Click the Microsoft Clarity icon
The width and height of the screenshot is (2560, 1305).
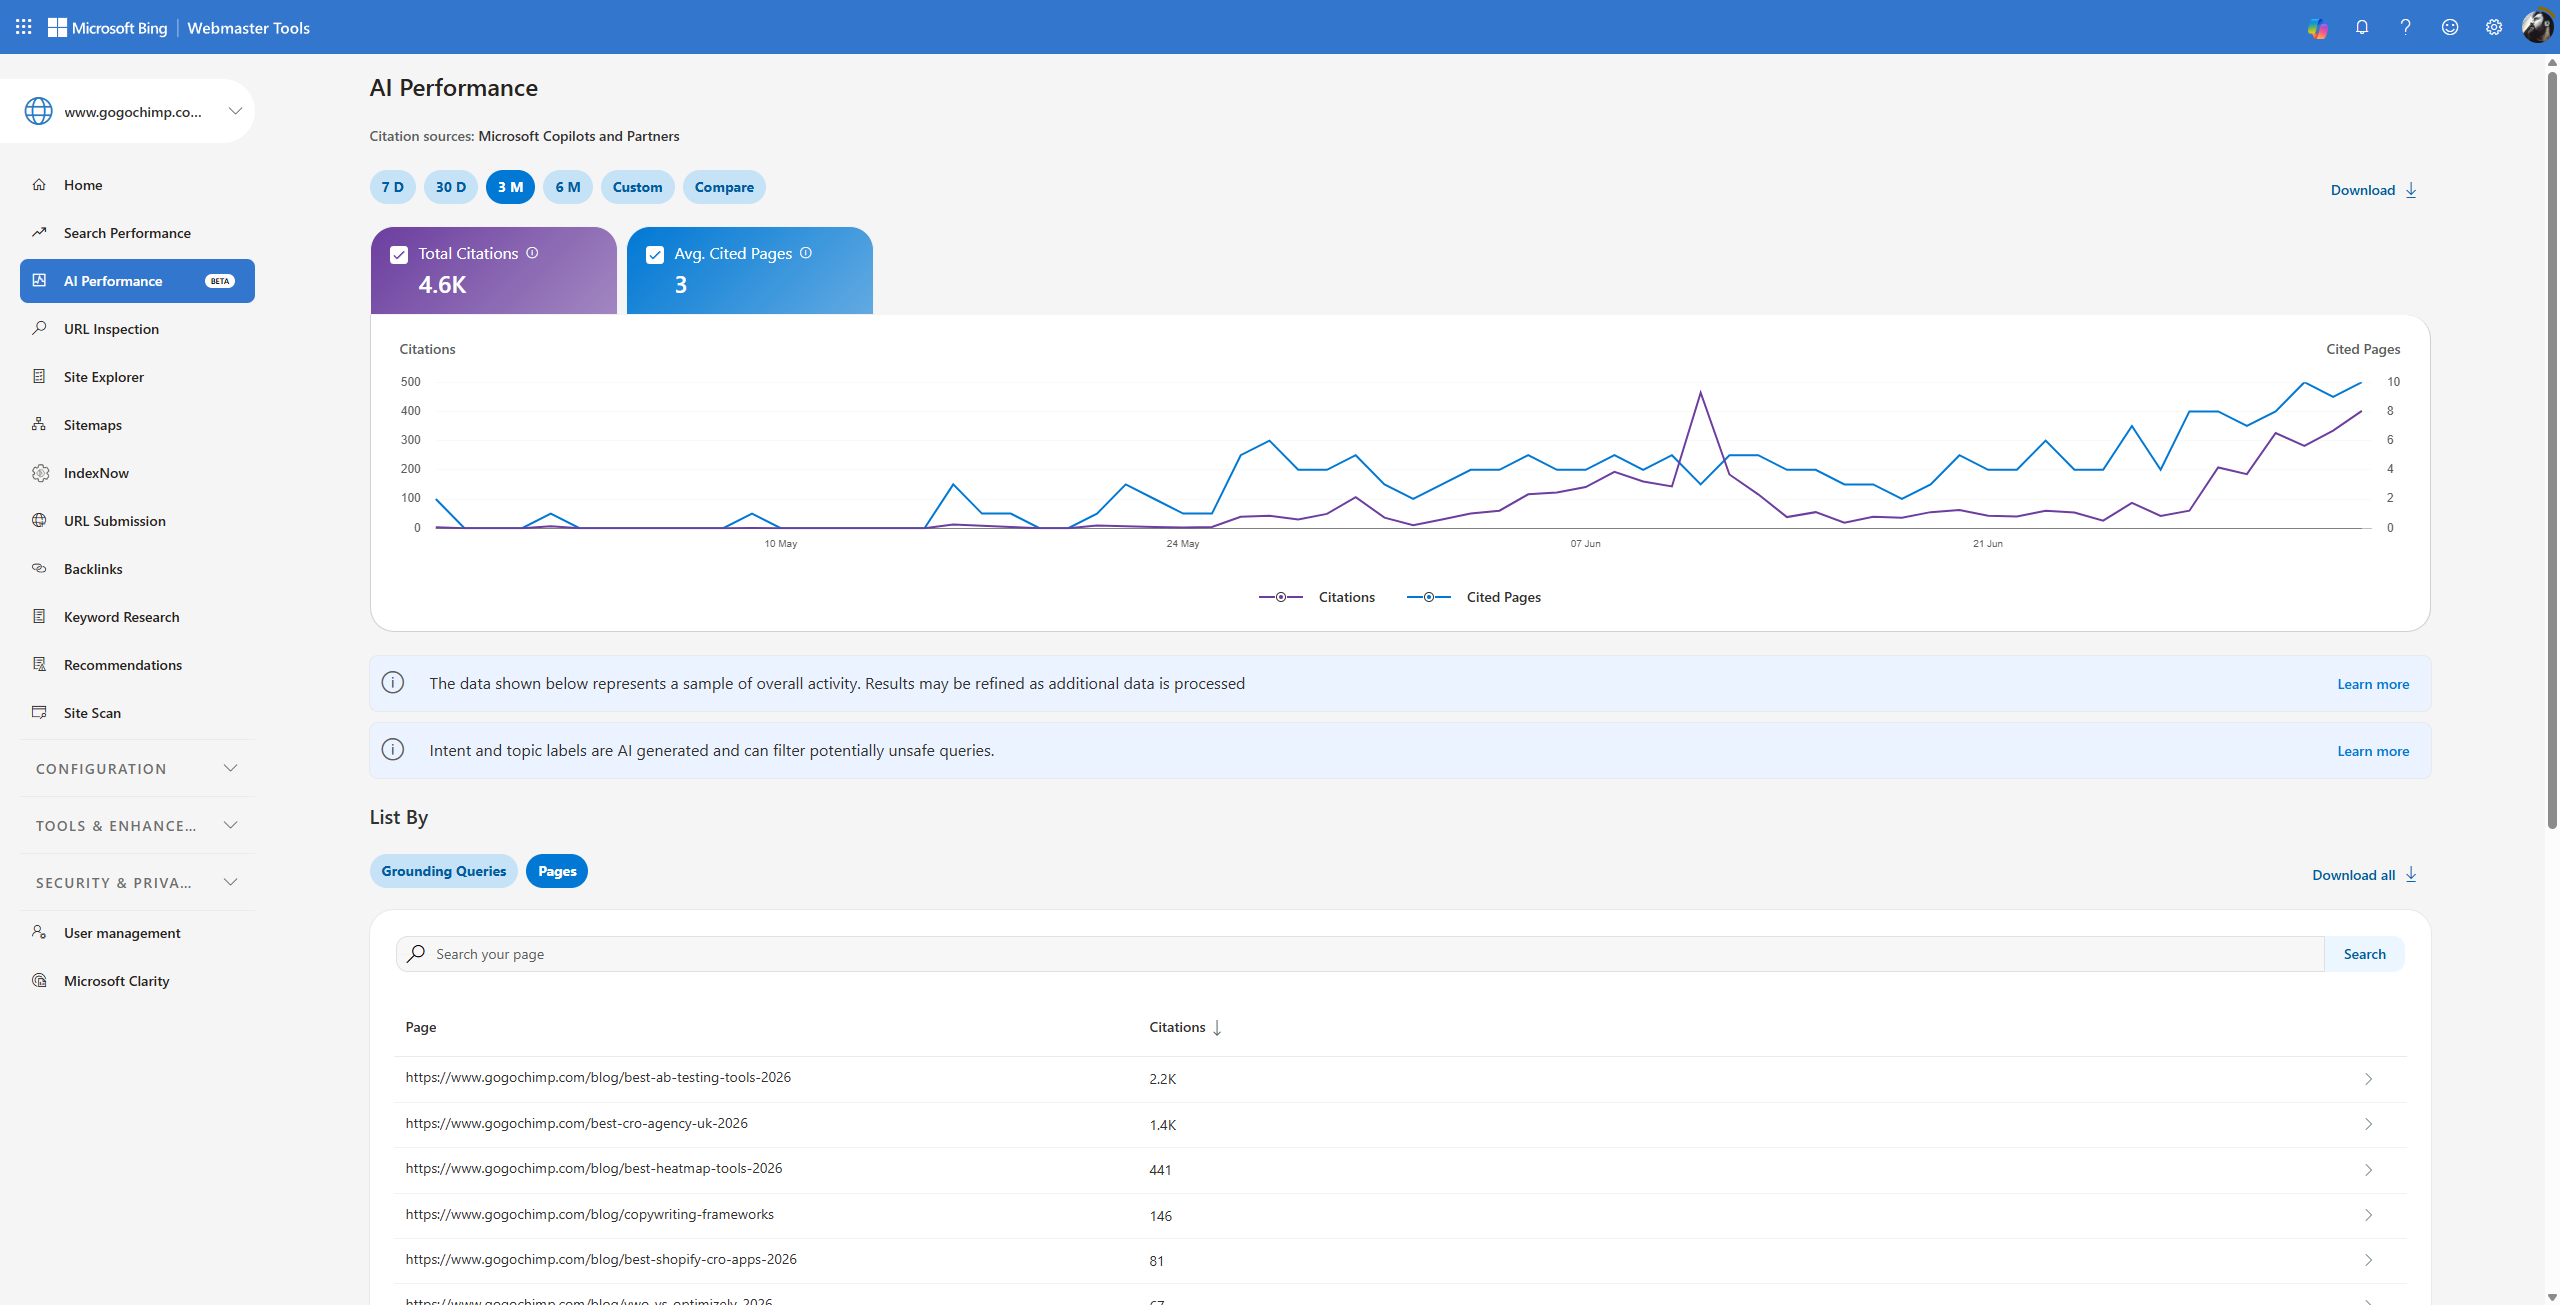click(39, 980)
